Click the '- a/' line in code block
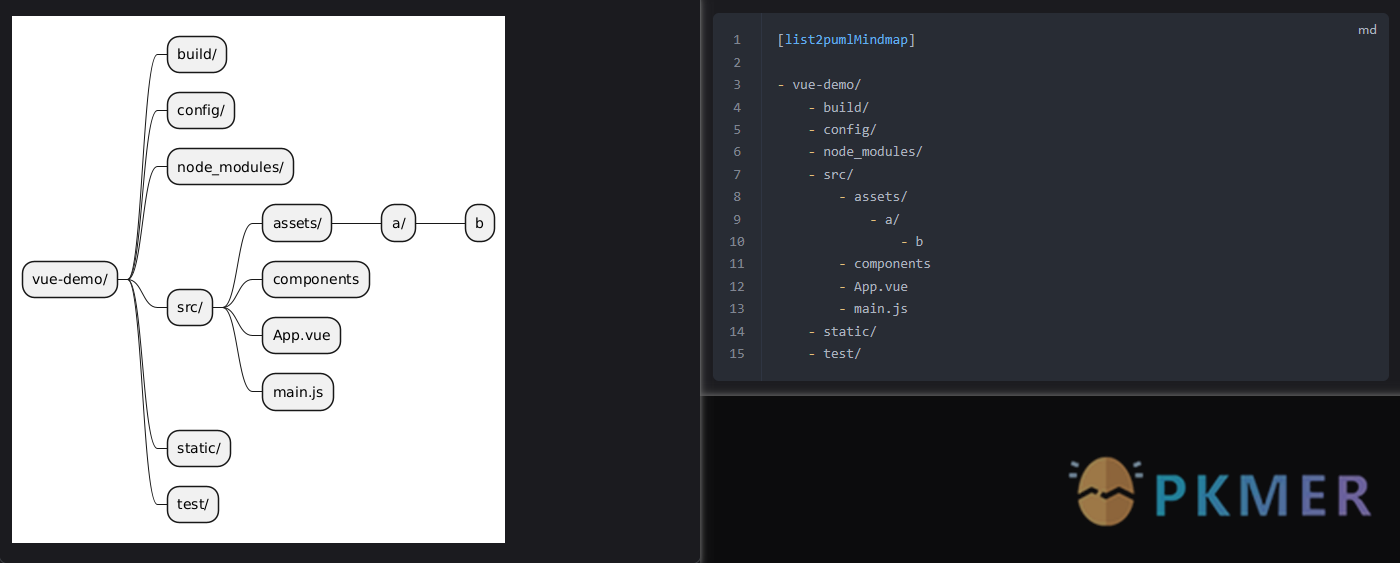The image size is (1400, 563). point(885,219)
